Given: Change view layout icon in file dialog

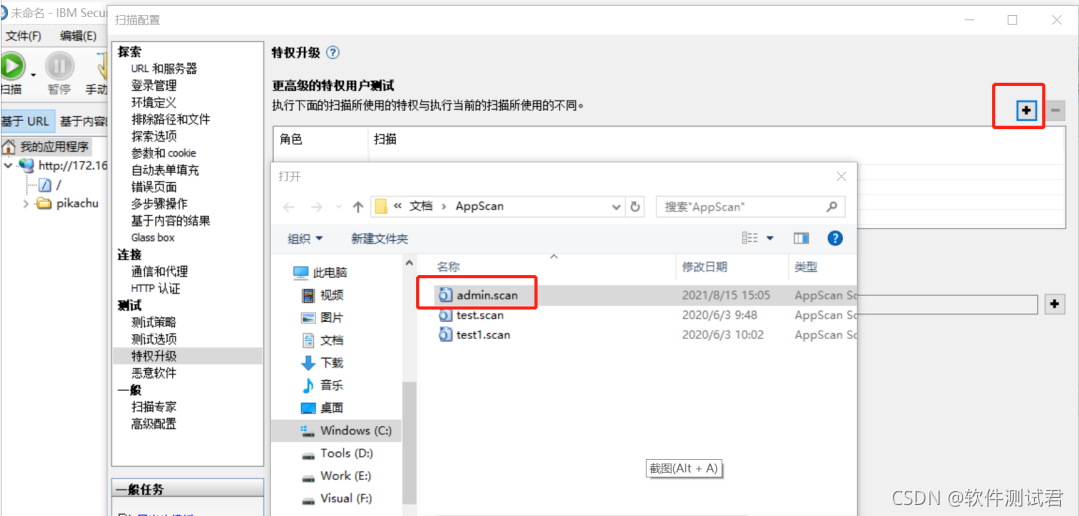Looking at the screenshot, I should tap(750, 238).
